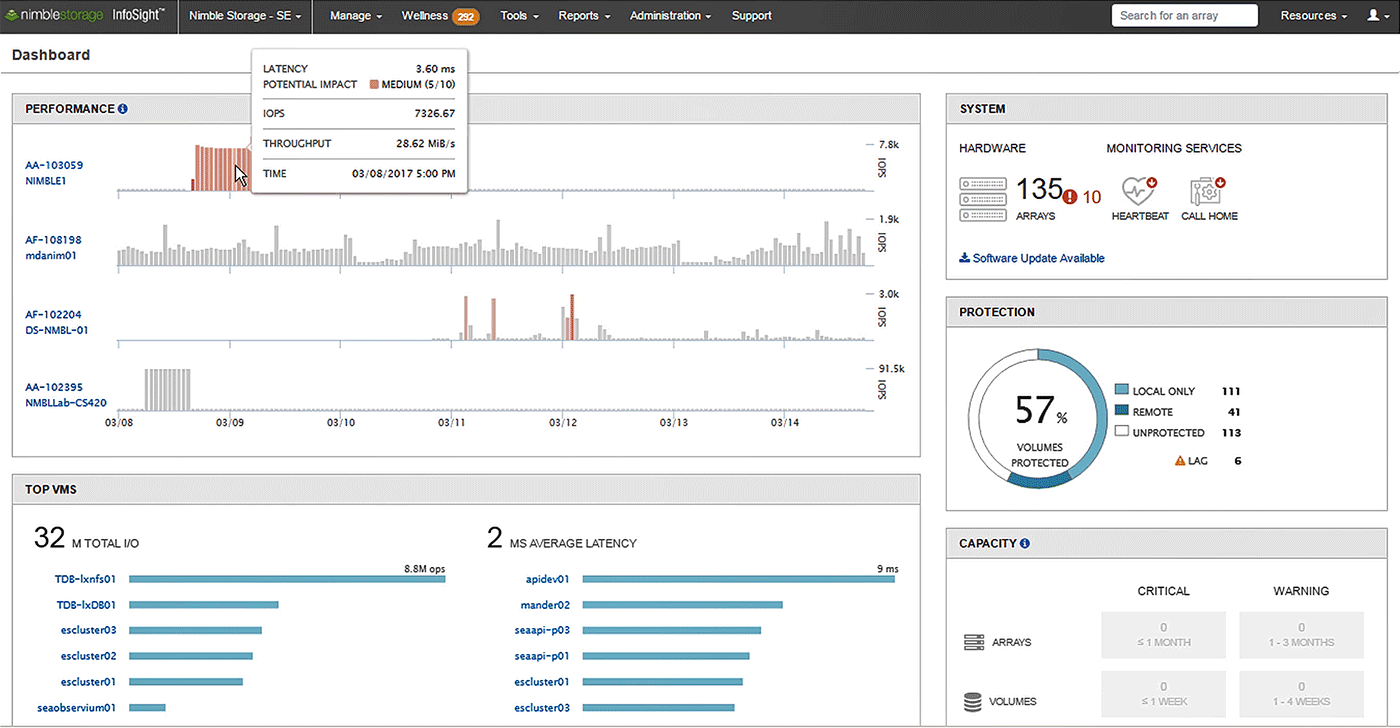Viewport: 1400px width, 728px height.
Task: Click the Software Update download icon
Action: (965, 258)
